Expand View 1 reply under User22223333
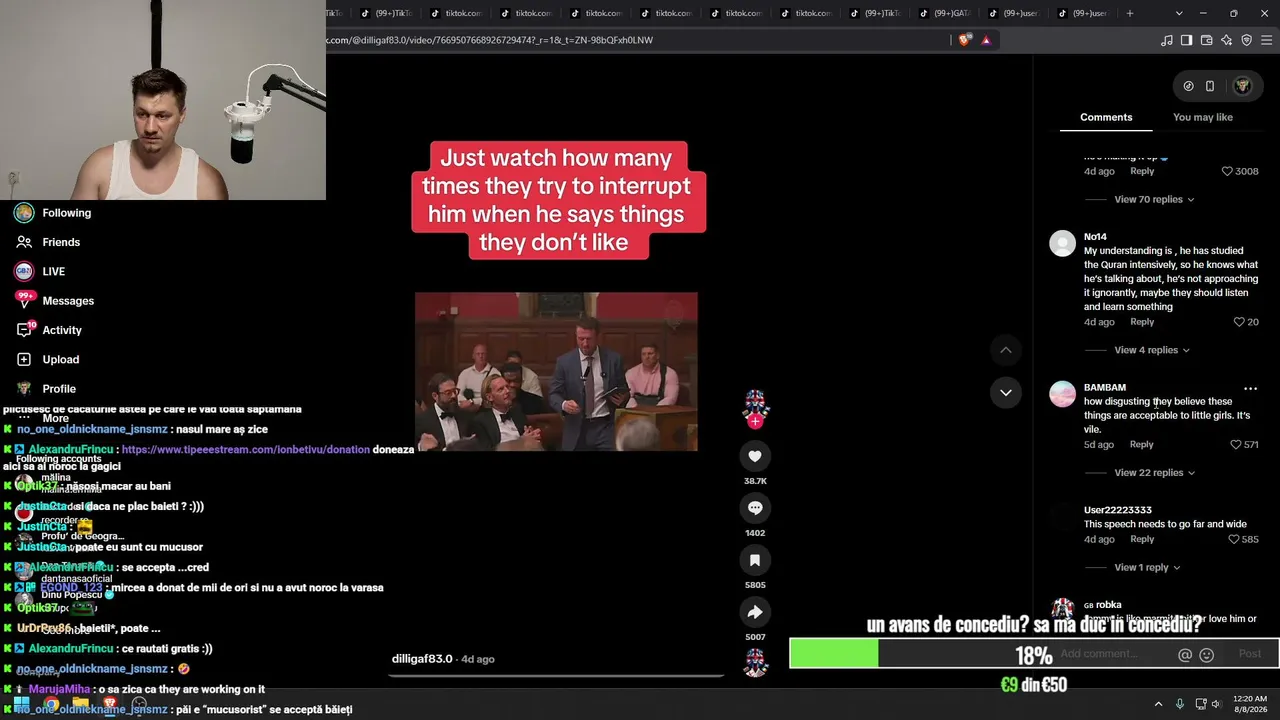The width and height of the screenshot is (1280, 720). (x=1147, y=567)
